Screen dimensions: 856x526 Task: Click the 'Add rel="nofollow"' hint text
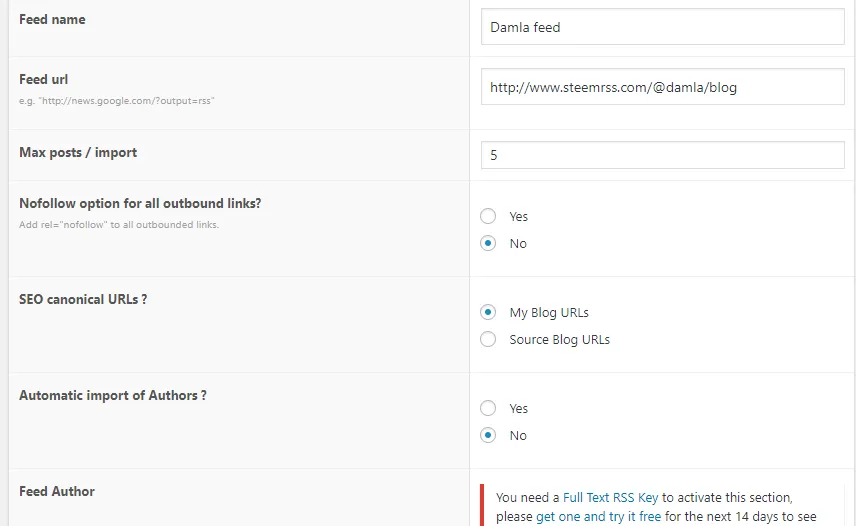pos(119,225)
